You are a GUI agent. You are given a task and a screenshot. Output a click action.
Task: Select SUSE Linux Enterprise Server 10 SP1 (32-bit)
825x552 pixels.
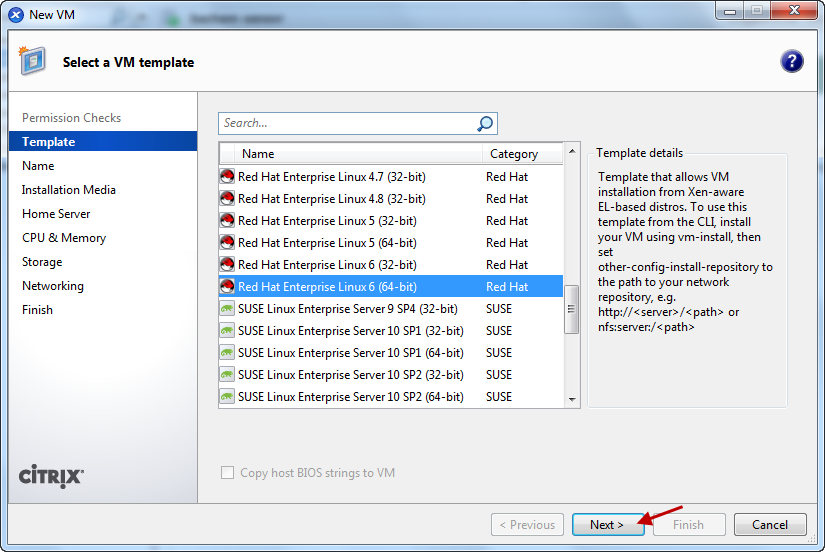pos(391,330)
